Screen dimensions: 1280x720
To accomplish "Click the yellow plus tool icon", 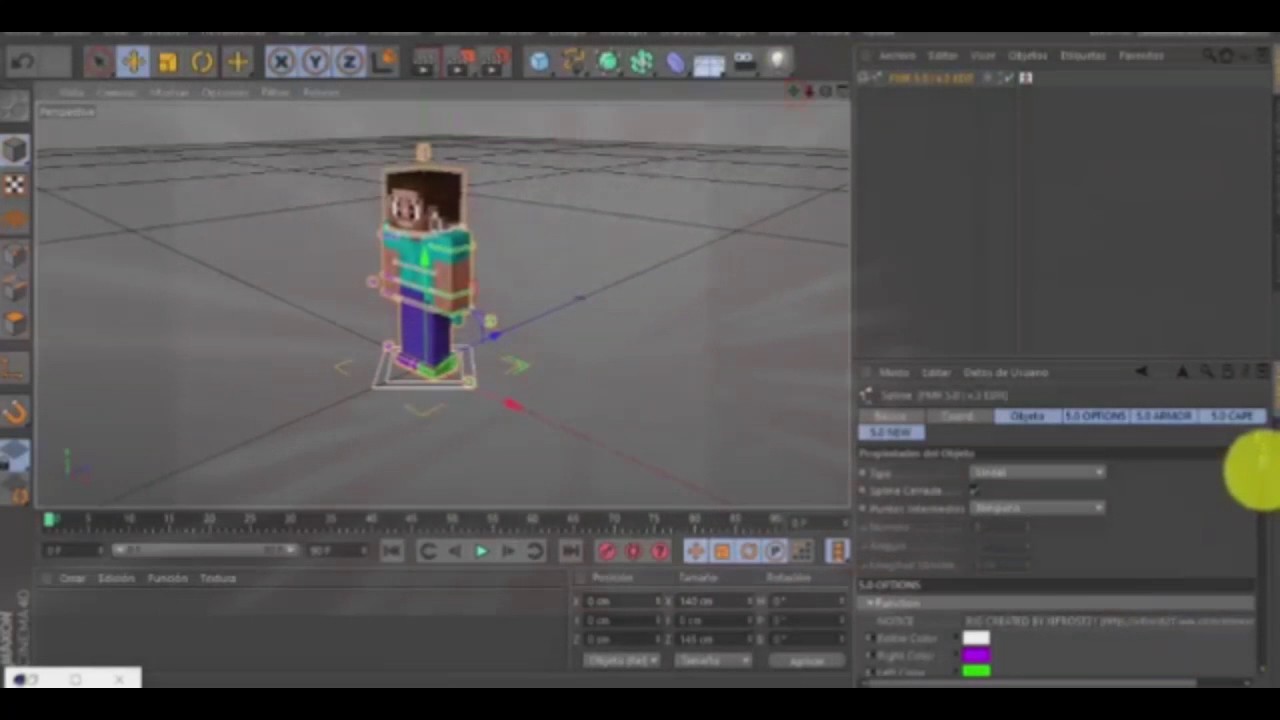I will coord(237,62).
